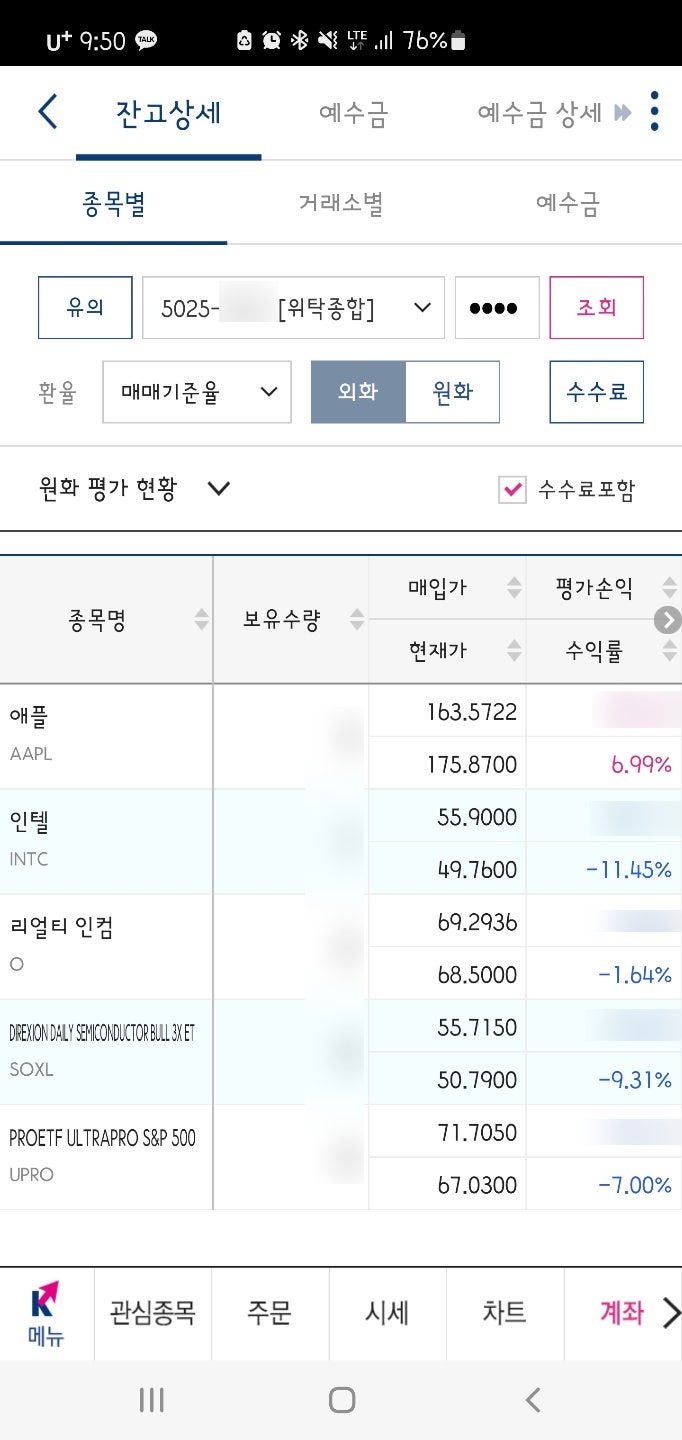Open 매매기준율 exchange rate dropdown
The image size is (682, 1440).
click(197, 392)
